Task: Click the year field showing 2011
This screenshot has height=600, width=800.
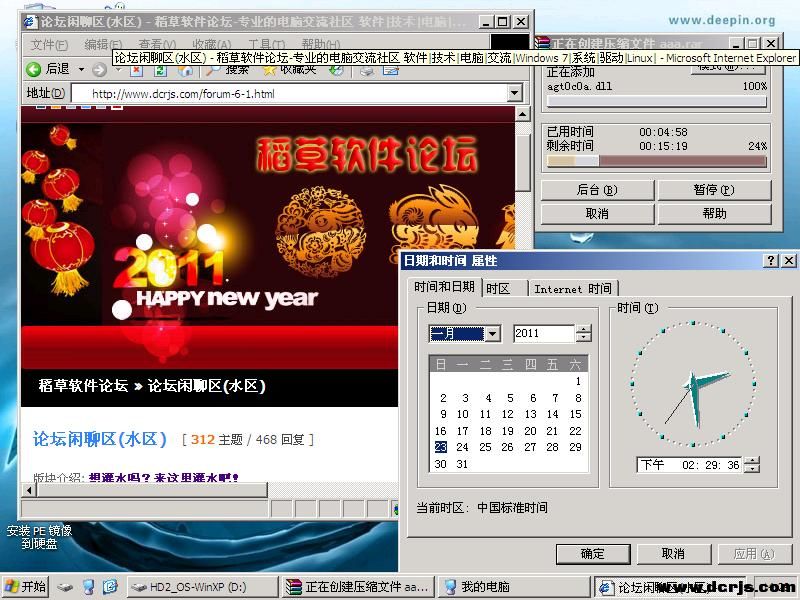Action: tap(543, 334)
